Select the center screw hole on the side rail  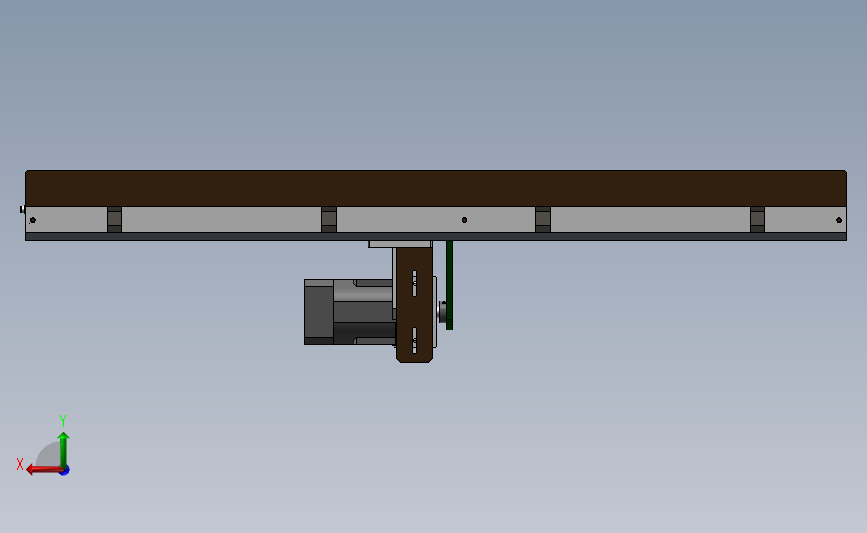[464, 220]
